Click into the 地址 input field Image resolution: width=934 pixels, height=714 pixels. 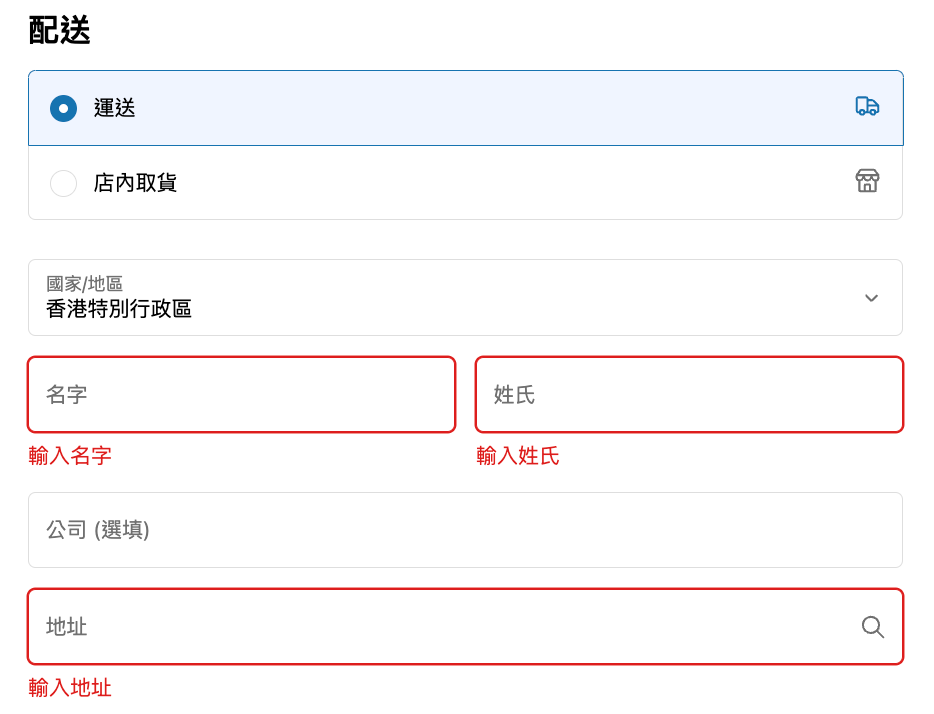[x=440, y=627]
